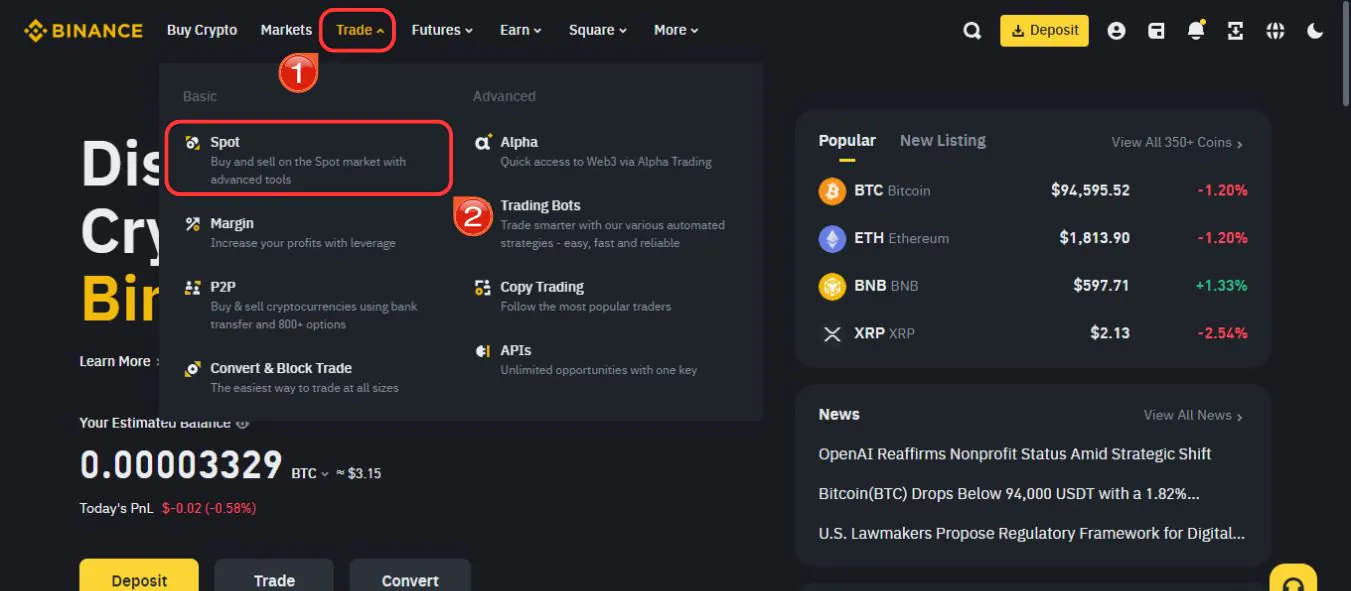
Task: Open the BTC balance currency dropdown
Action: pyautogui.click(x=310, y=473)
